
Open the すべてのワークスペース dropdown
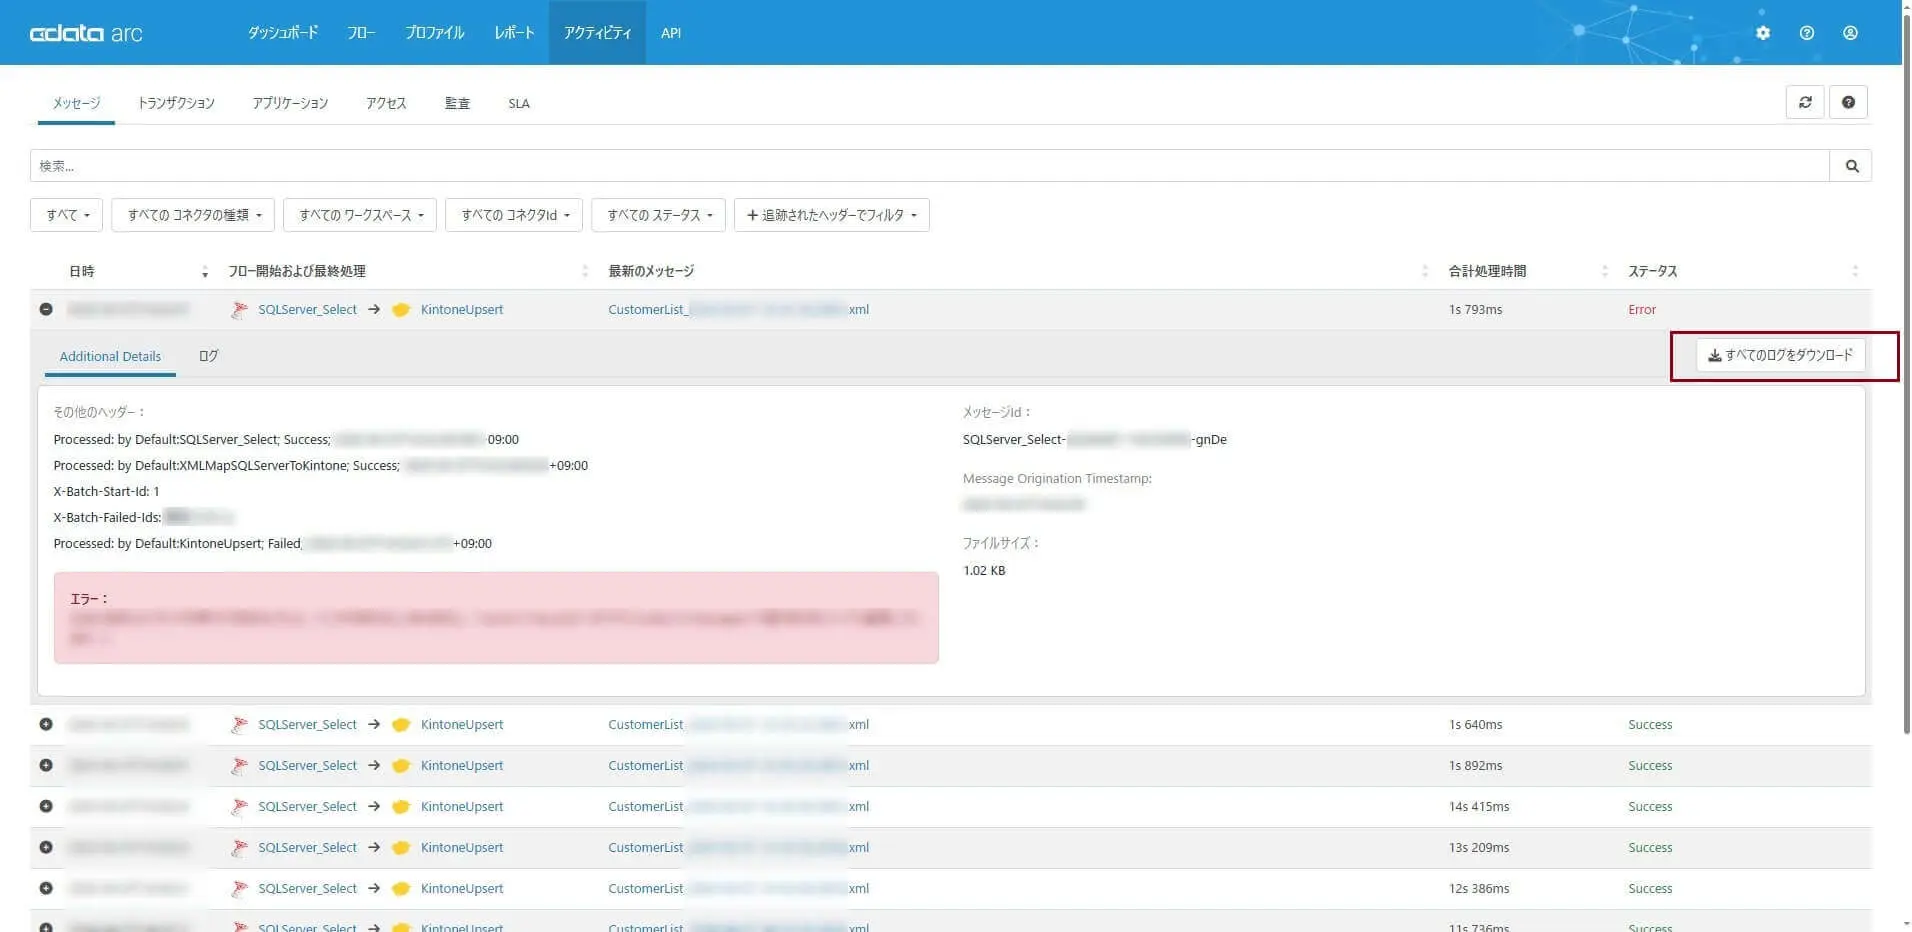360,215
